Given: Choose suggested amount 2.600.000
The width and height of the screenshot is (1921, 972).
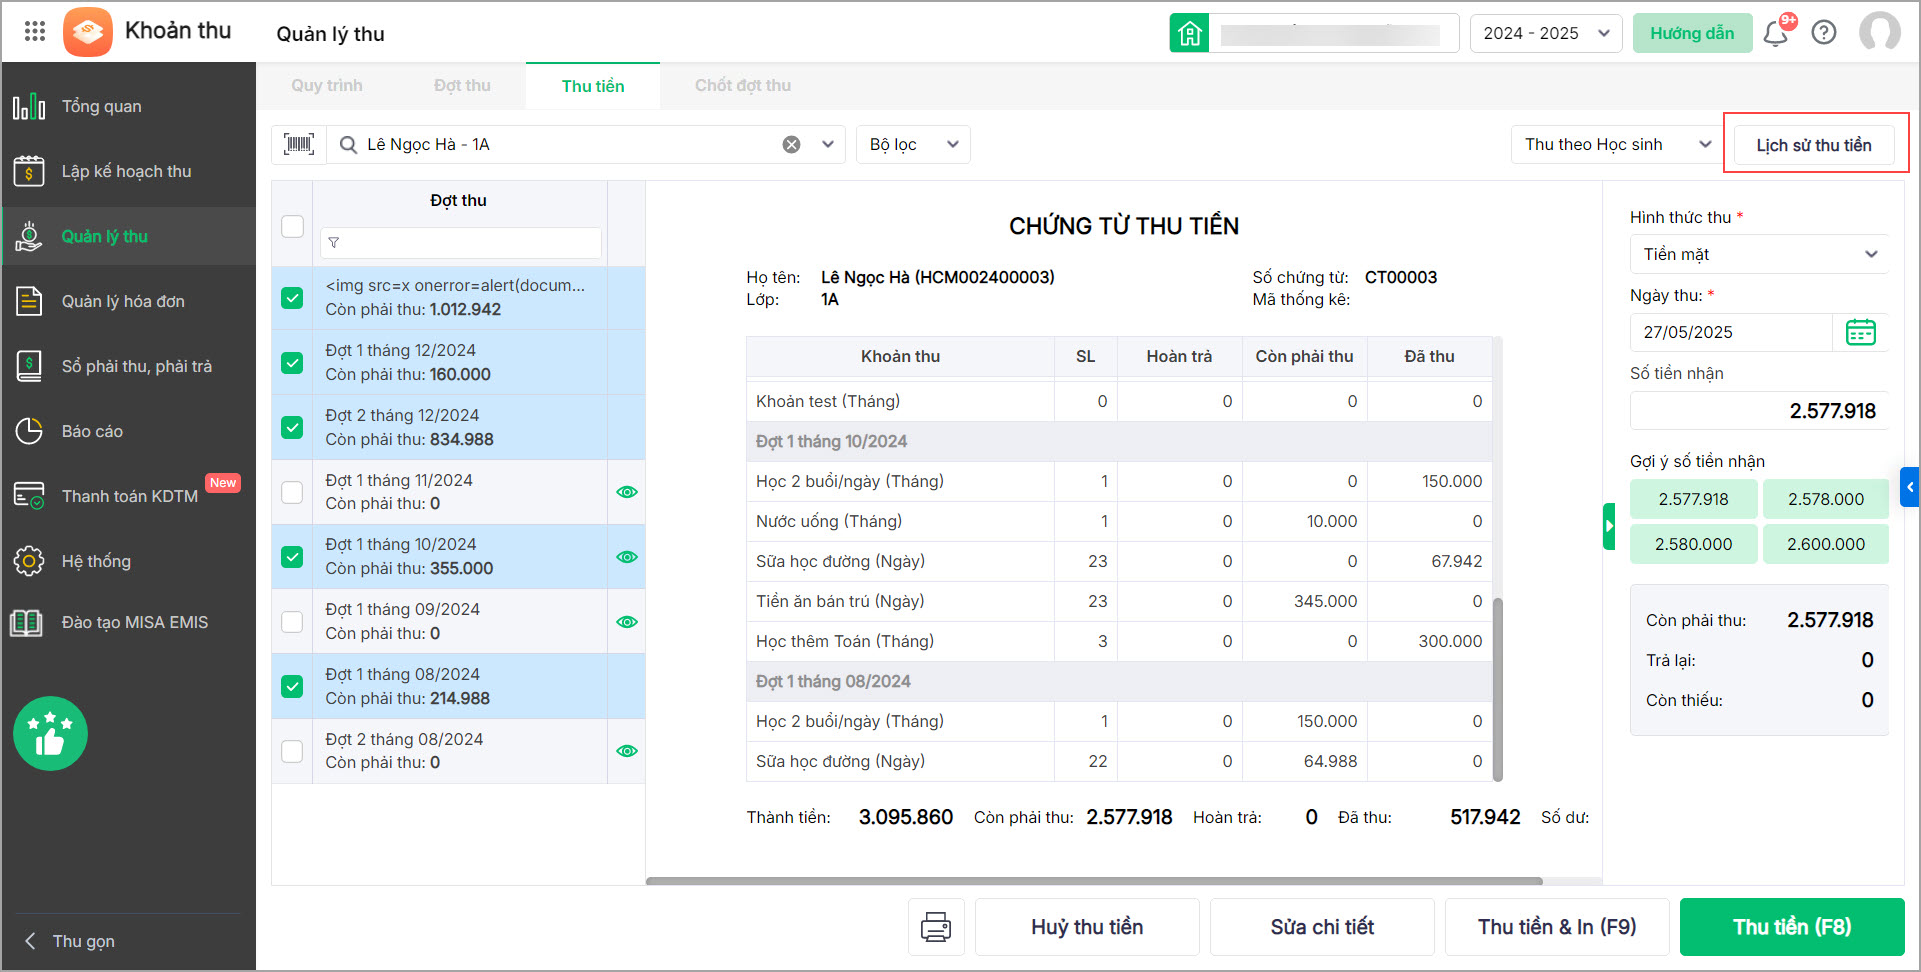Looking at the screenshot, I should (x=1826, y=544).
